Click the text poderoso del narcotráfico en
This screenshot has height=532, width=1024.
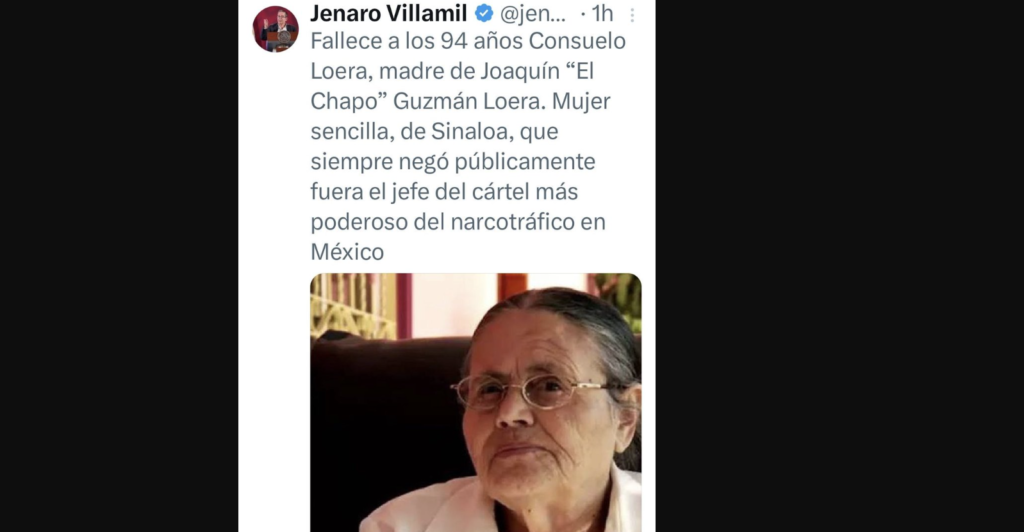[458, 222]
